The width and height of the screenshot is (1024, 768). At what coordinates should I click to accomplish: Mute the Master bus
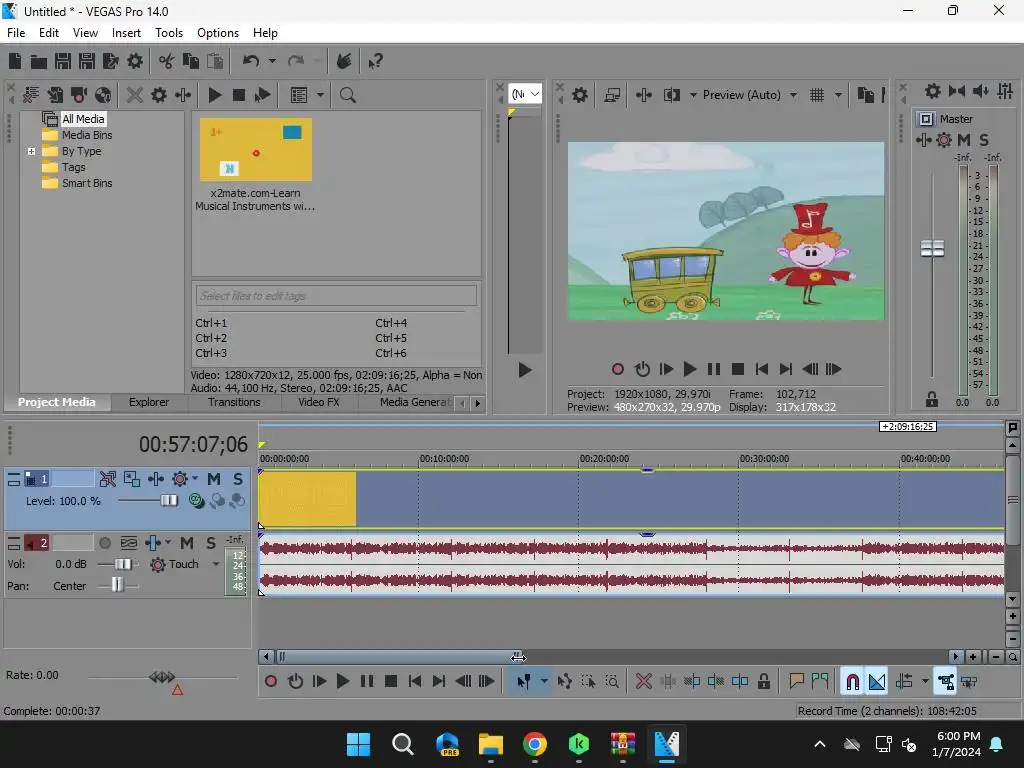[963, 140]
